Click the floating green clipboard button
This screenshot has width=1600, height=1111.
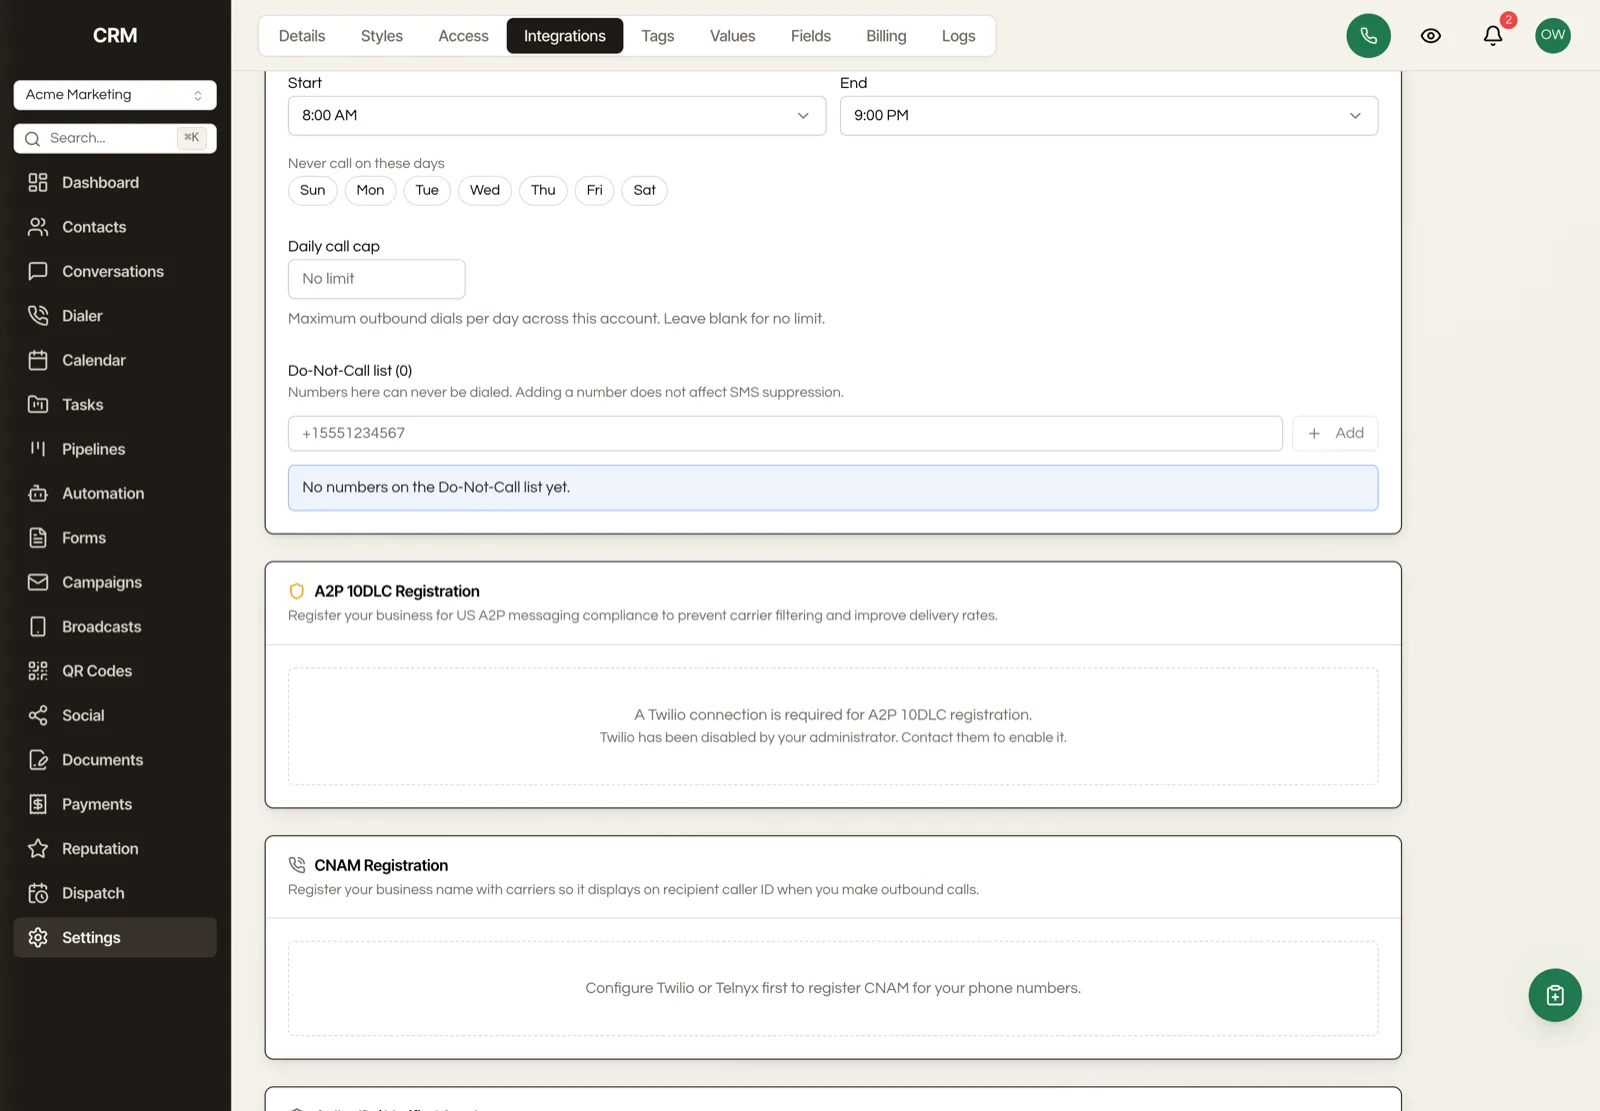coord(1555,995)
